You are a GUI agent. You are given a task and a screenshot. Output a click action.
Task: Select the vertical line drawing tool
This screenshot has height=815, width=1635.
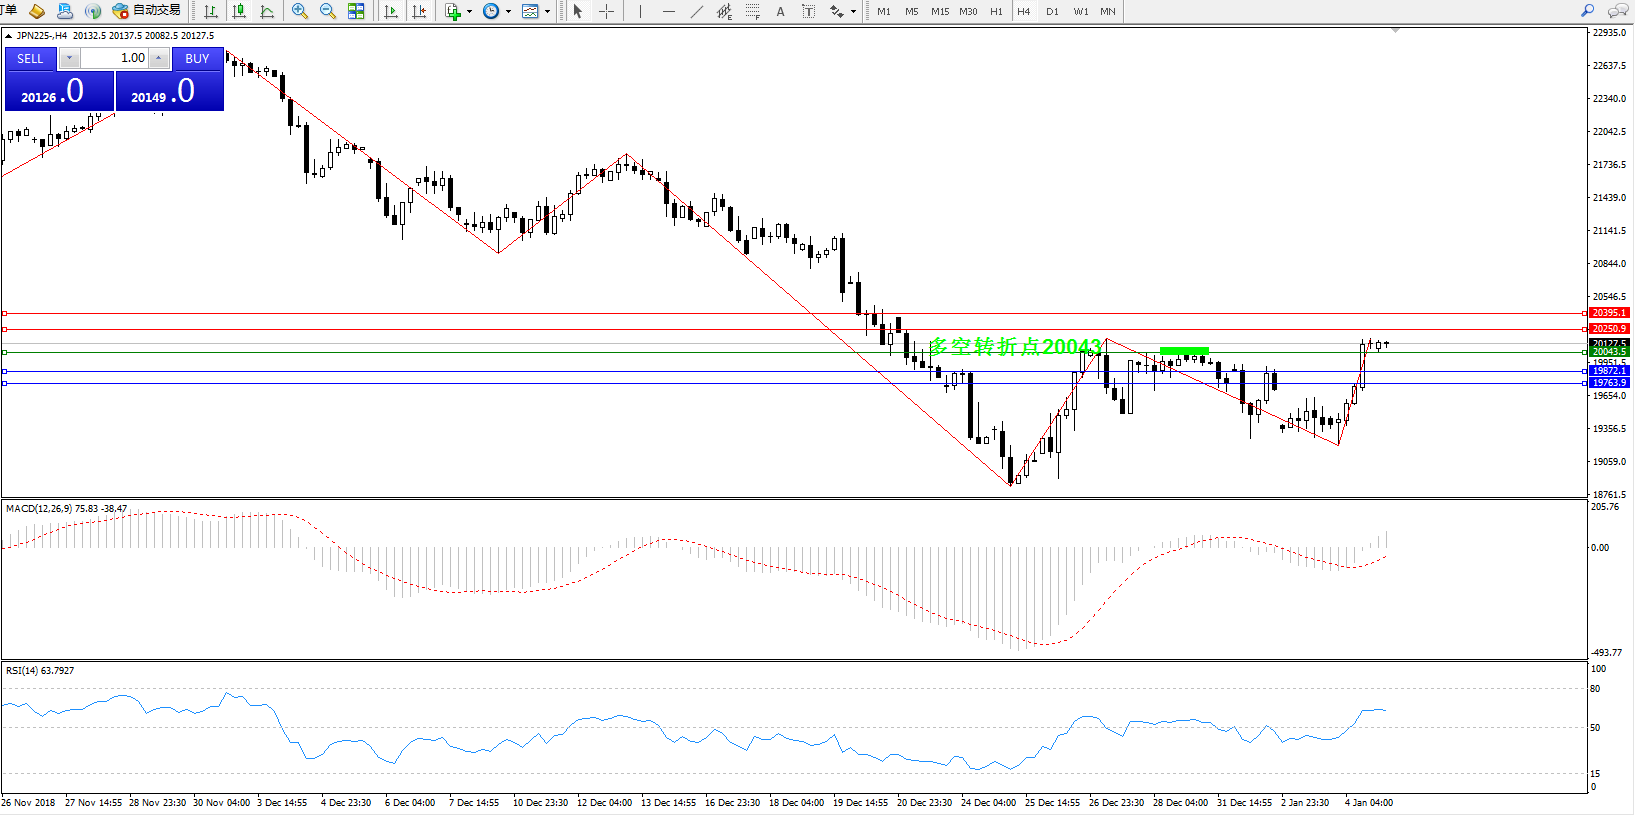click(x=640, y=11)
